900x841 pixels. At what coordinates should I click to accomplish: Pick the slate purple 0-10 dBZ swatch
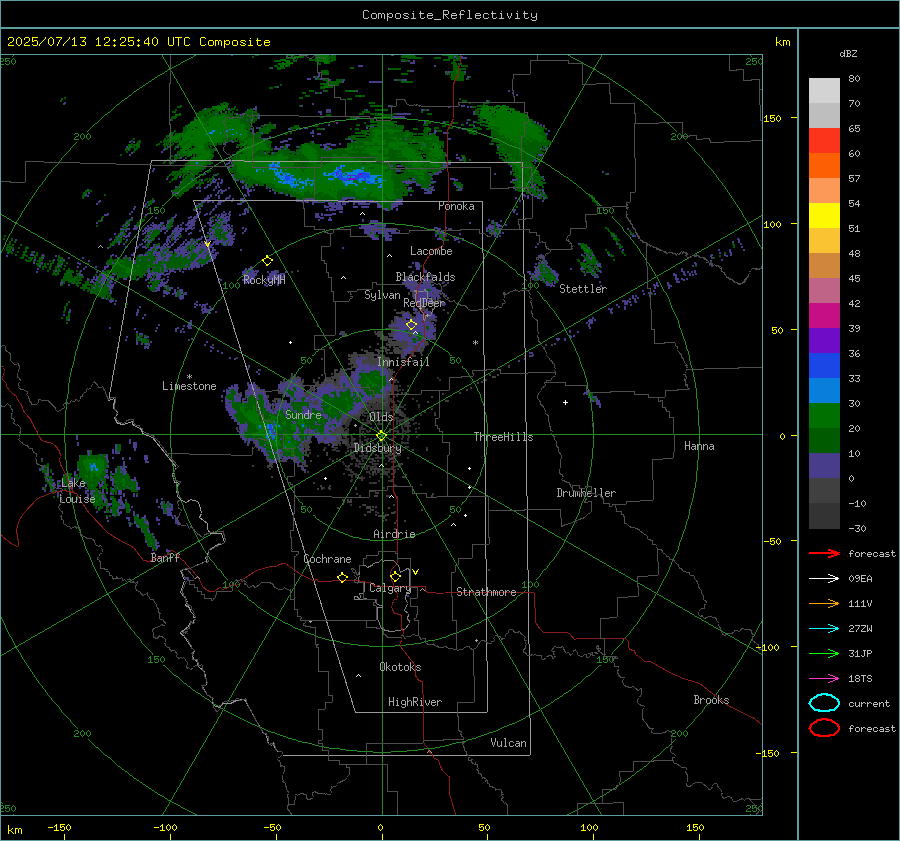pos(824,466)
